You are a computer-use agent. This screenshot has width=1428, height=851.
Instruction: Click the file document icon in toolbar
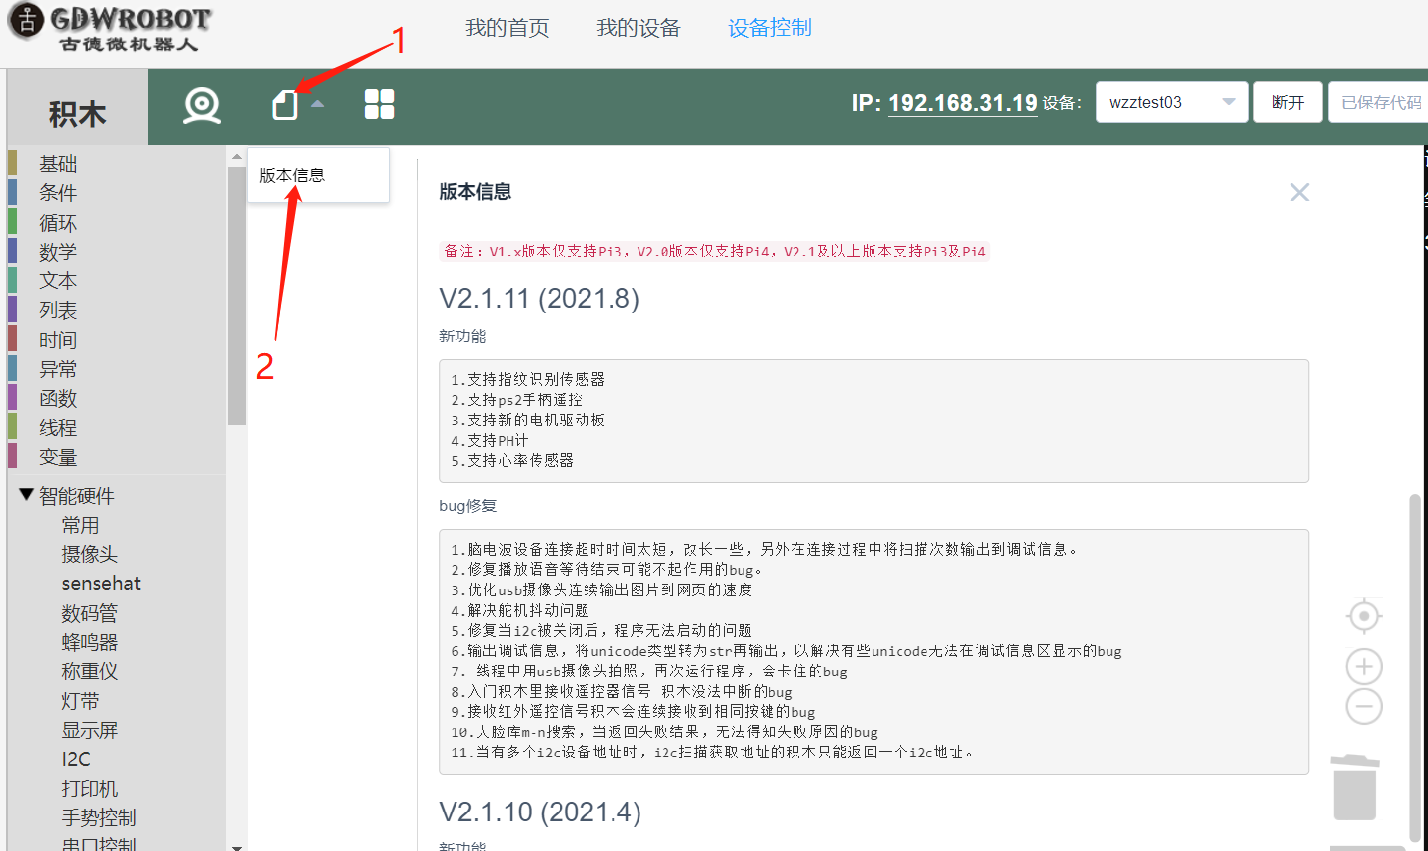pyautogui.click(x=285, y=104)
